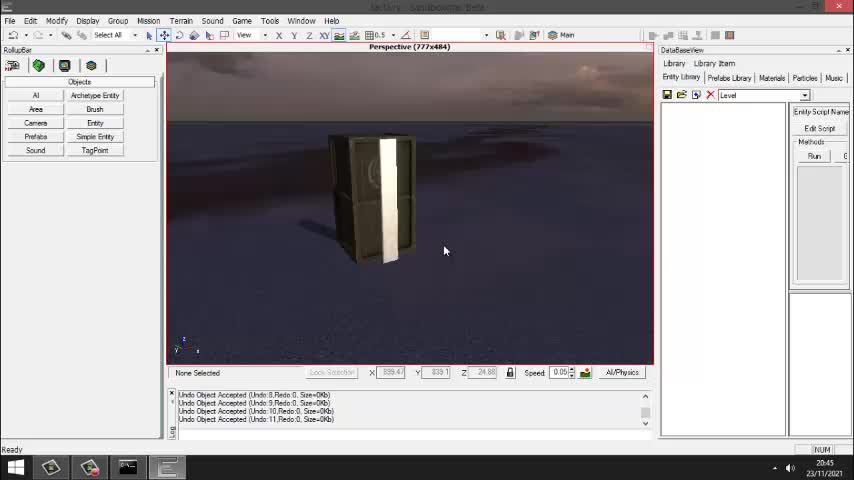Choose the Select Terrain tool

point(209,35)
